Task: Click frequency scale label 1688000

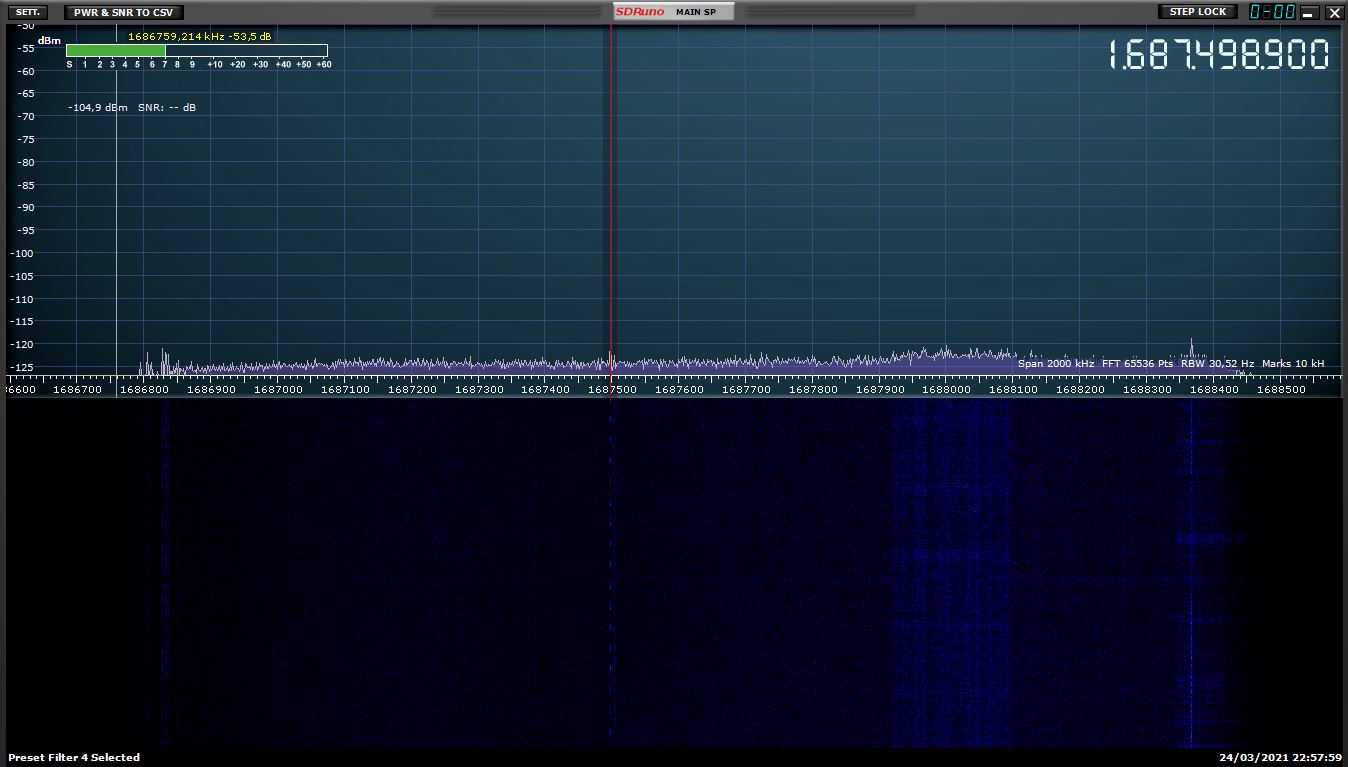Action: [x=946, y=390]
